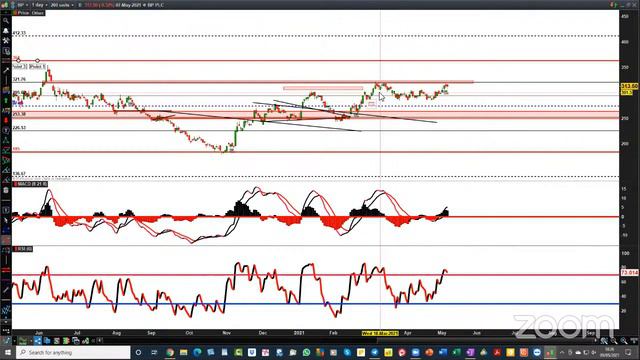Click the MACD indicator label
This screenshot has width=640, height=360.
[x=31, y=184]
